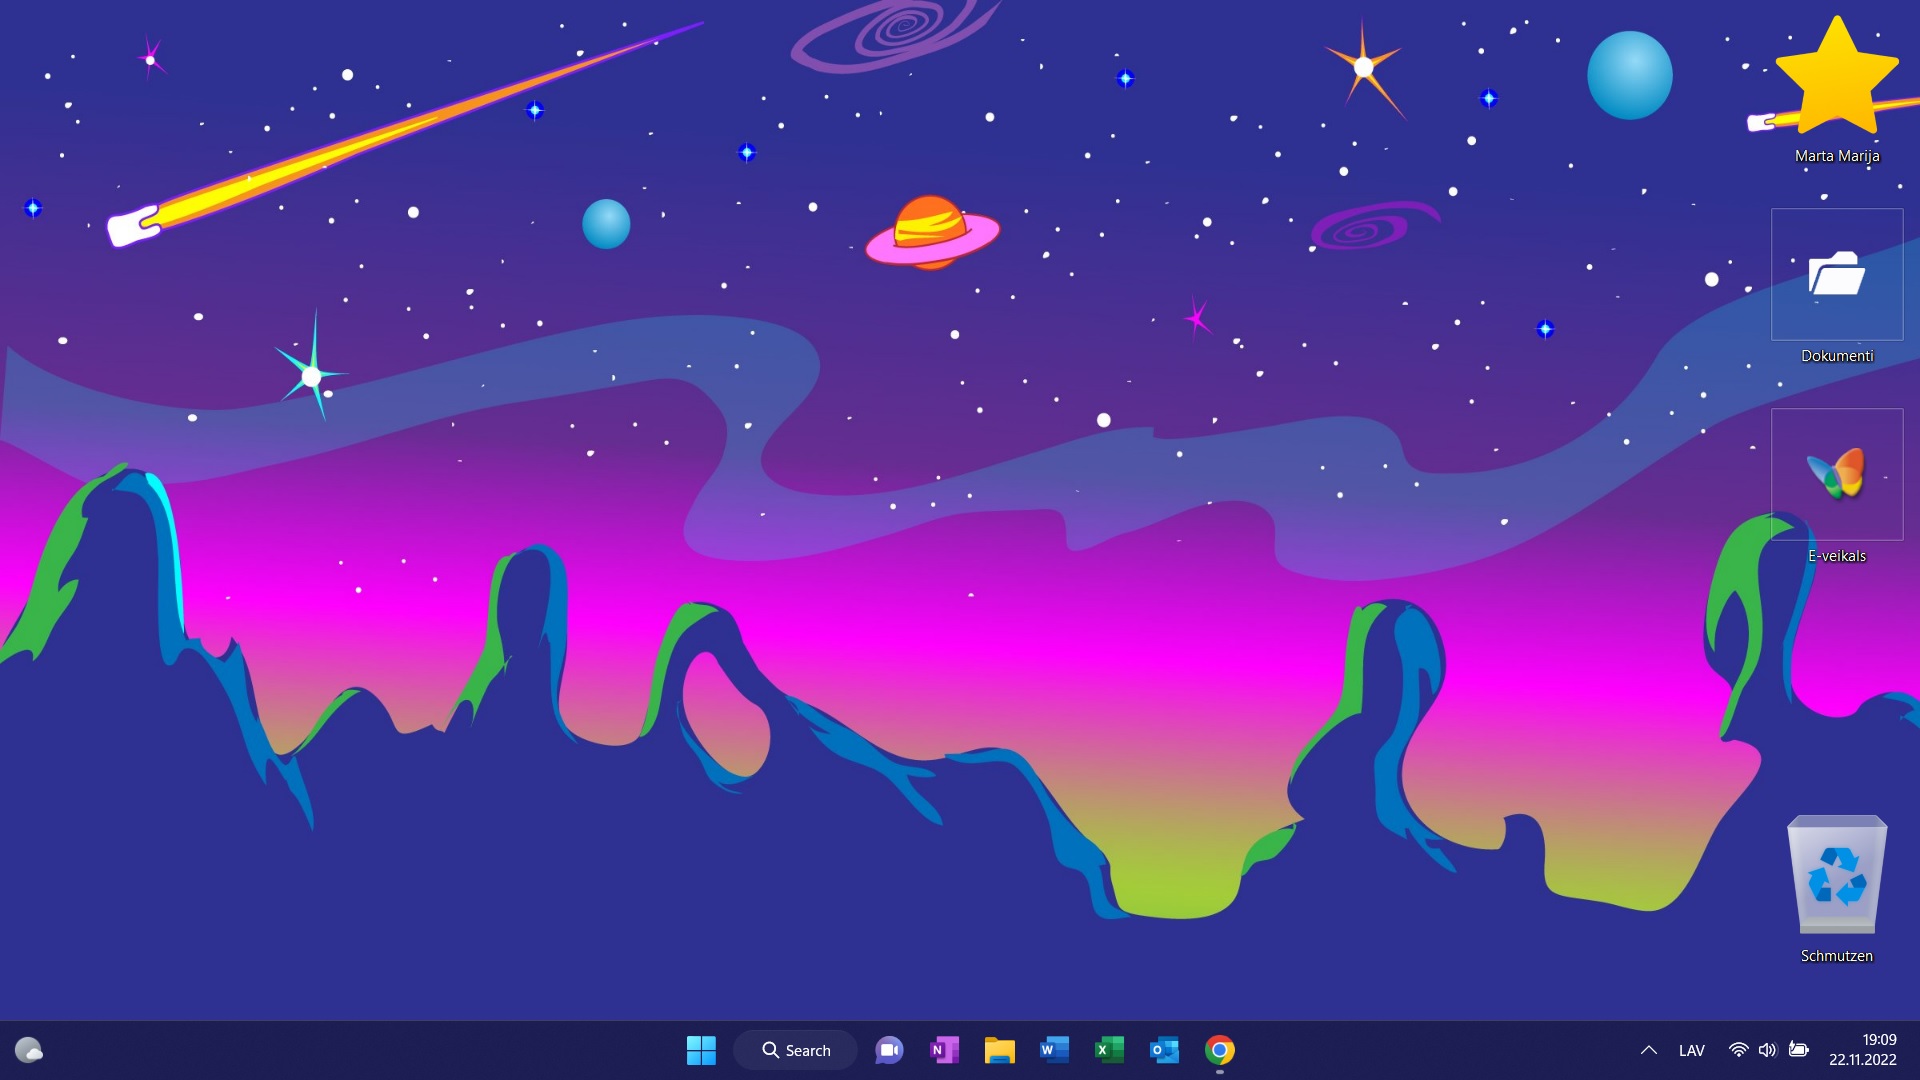Open the Windows Start menu
This screenshot has height=1080, width=1920.
pyautogui.click(x=701, y=1050)
